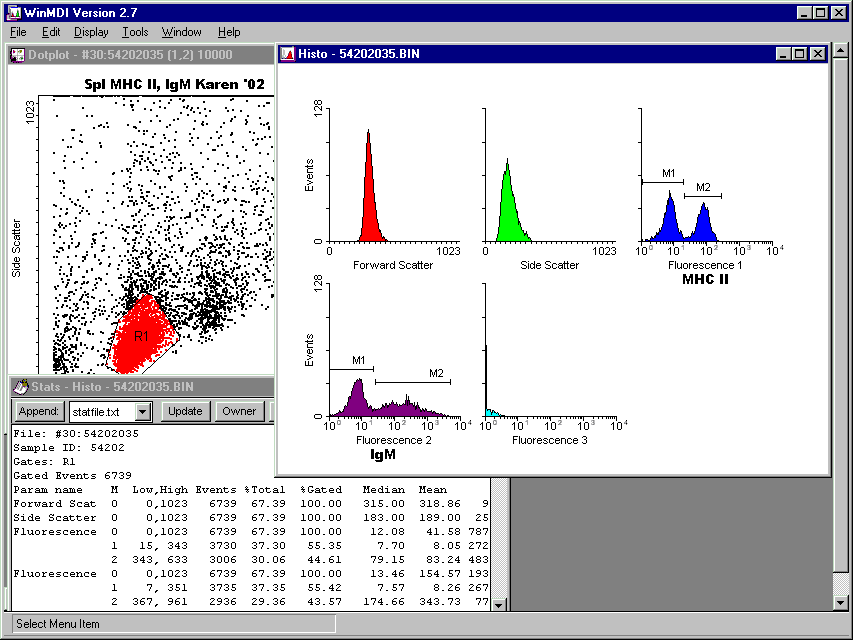The image size is (853, 640).
Task: Click the Dotplot window icon
Action: (x=17, y=54)
